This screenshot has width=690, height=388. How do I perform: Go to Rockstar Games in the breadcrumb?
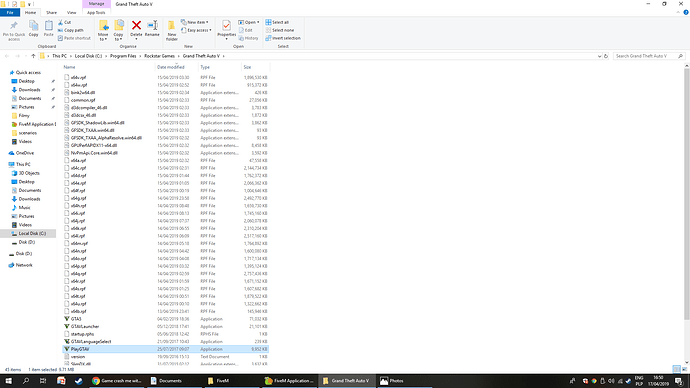[x=159, y=56]
